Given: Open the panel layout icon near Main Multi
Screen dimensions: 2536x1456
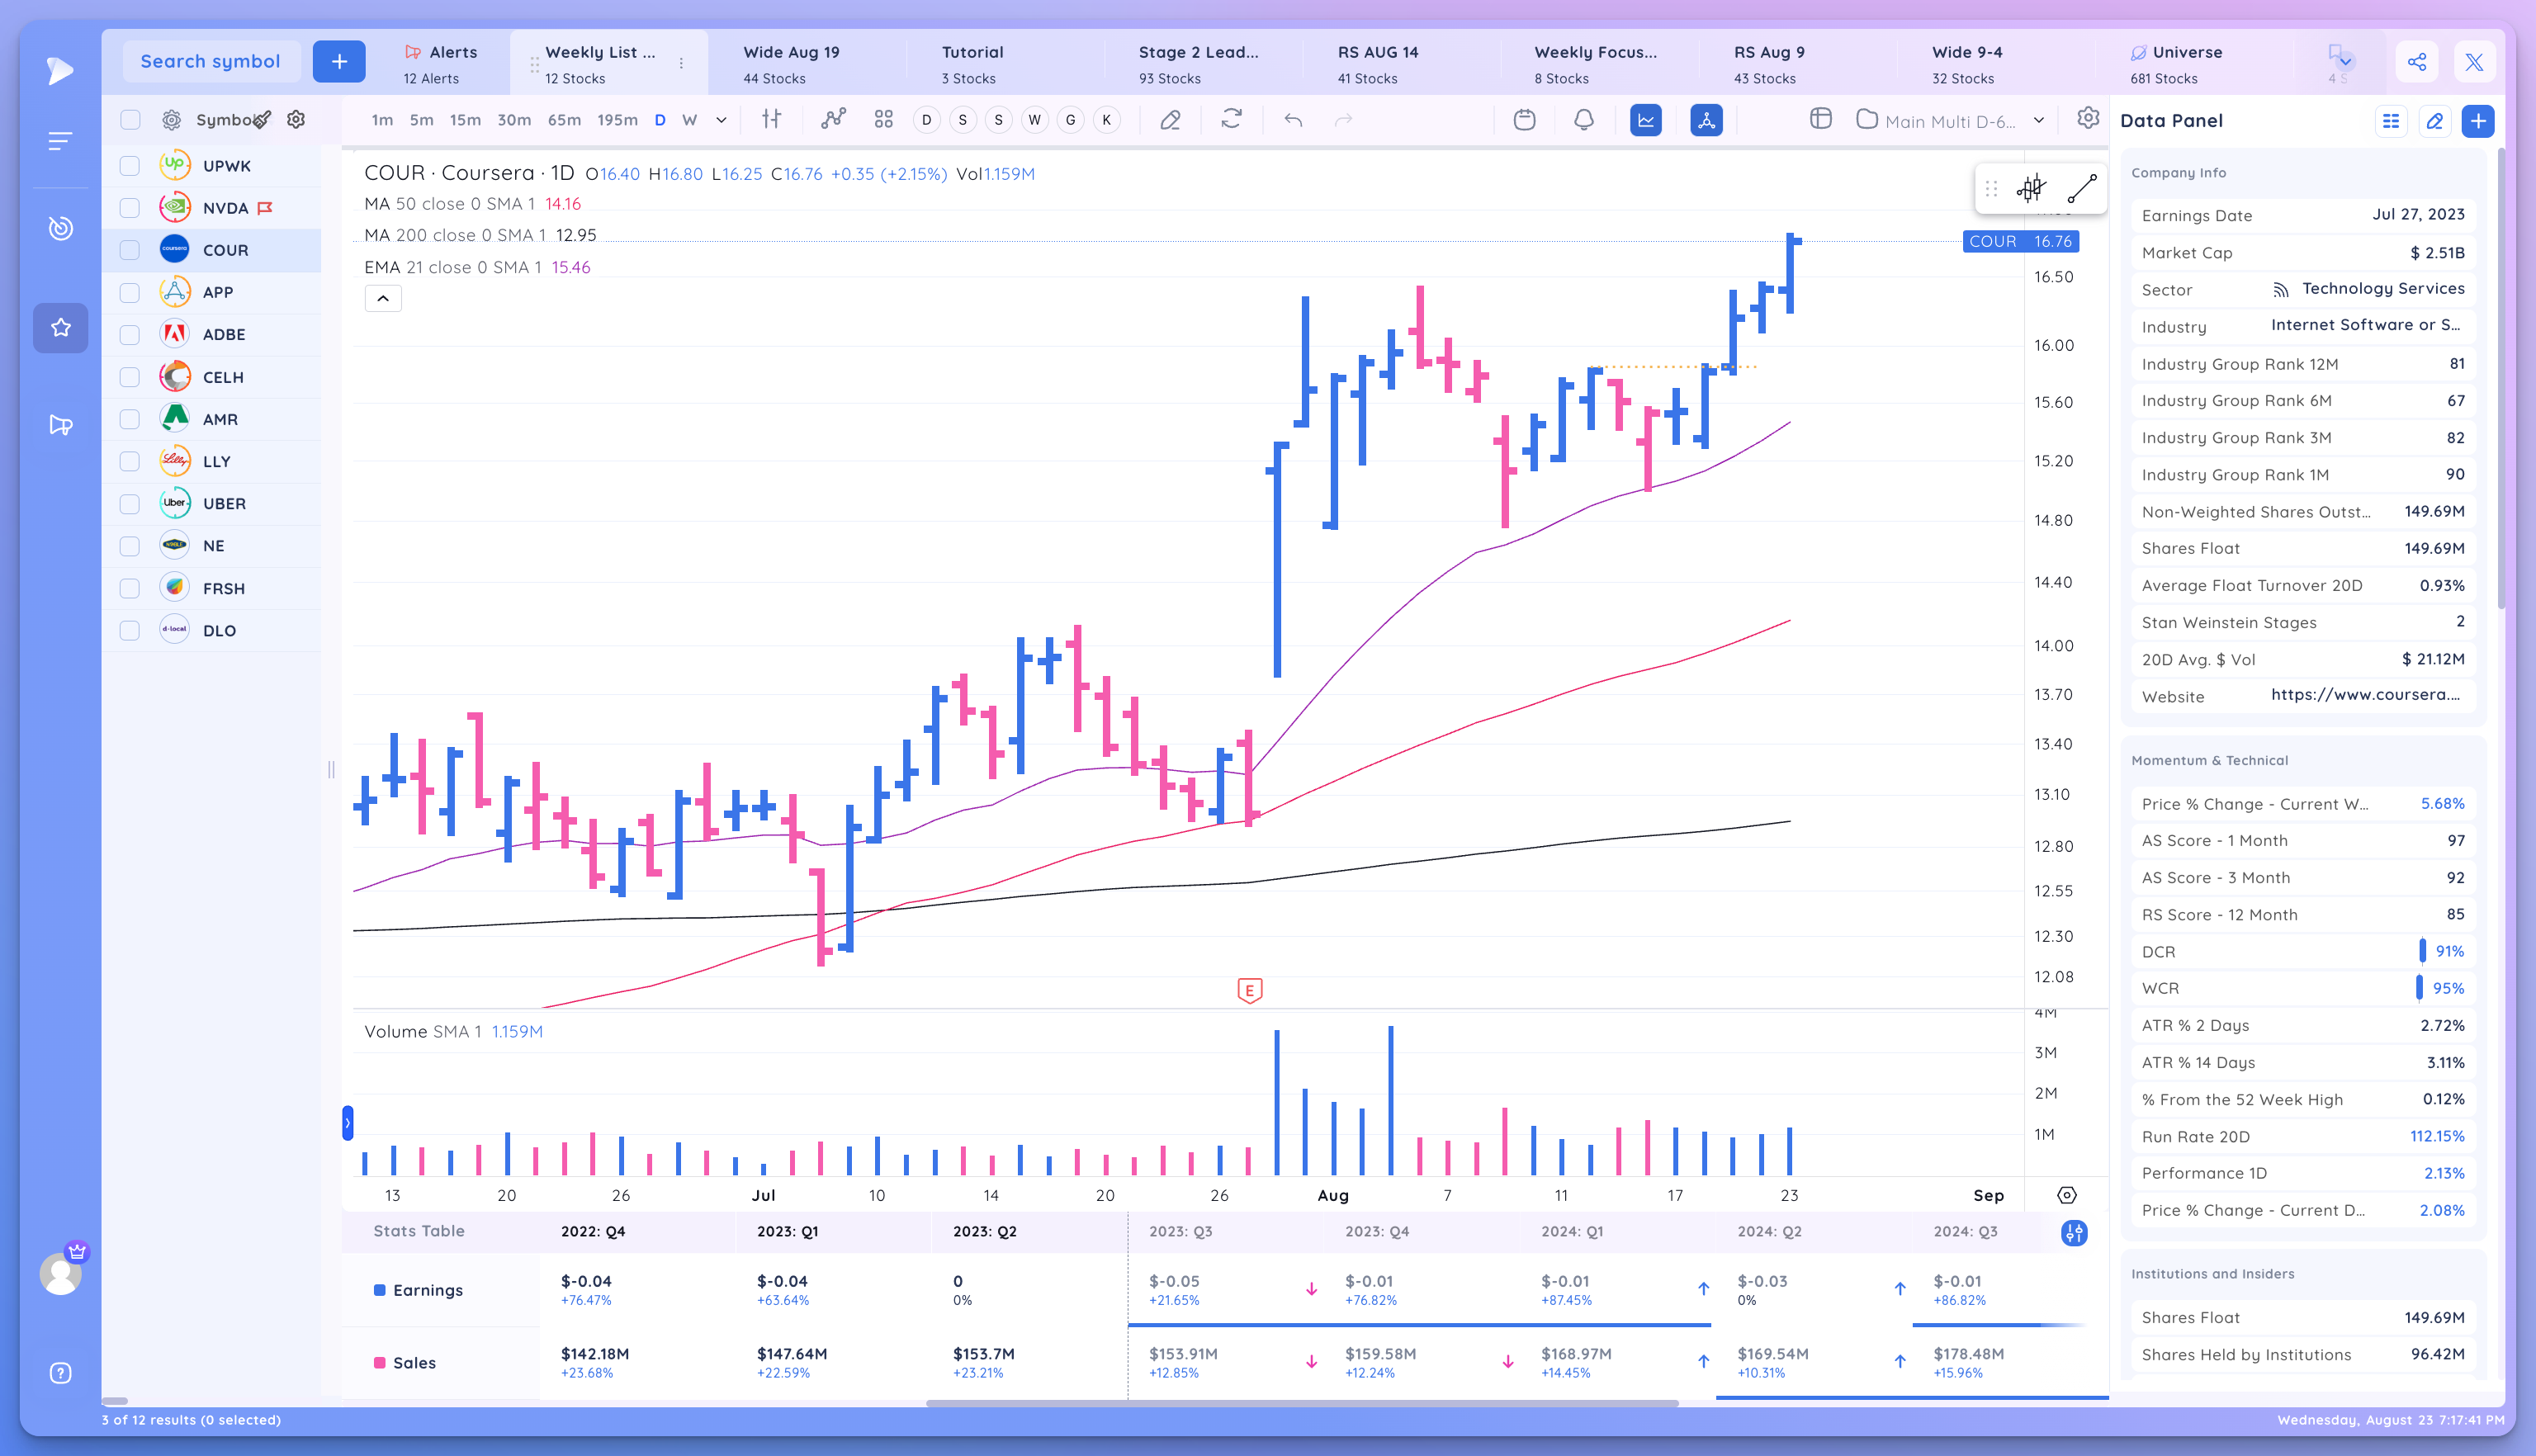Looking at the screenshot, I should pos(1821,119).
